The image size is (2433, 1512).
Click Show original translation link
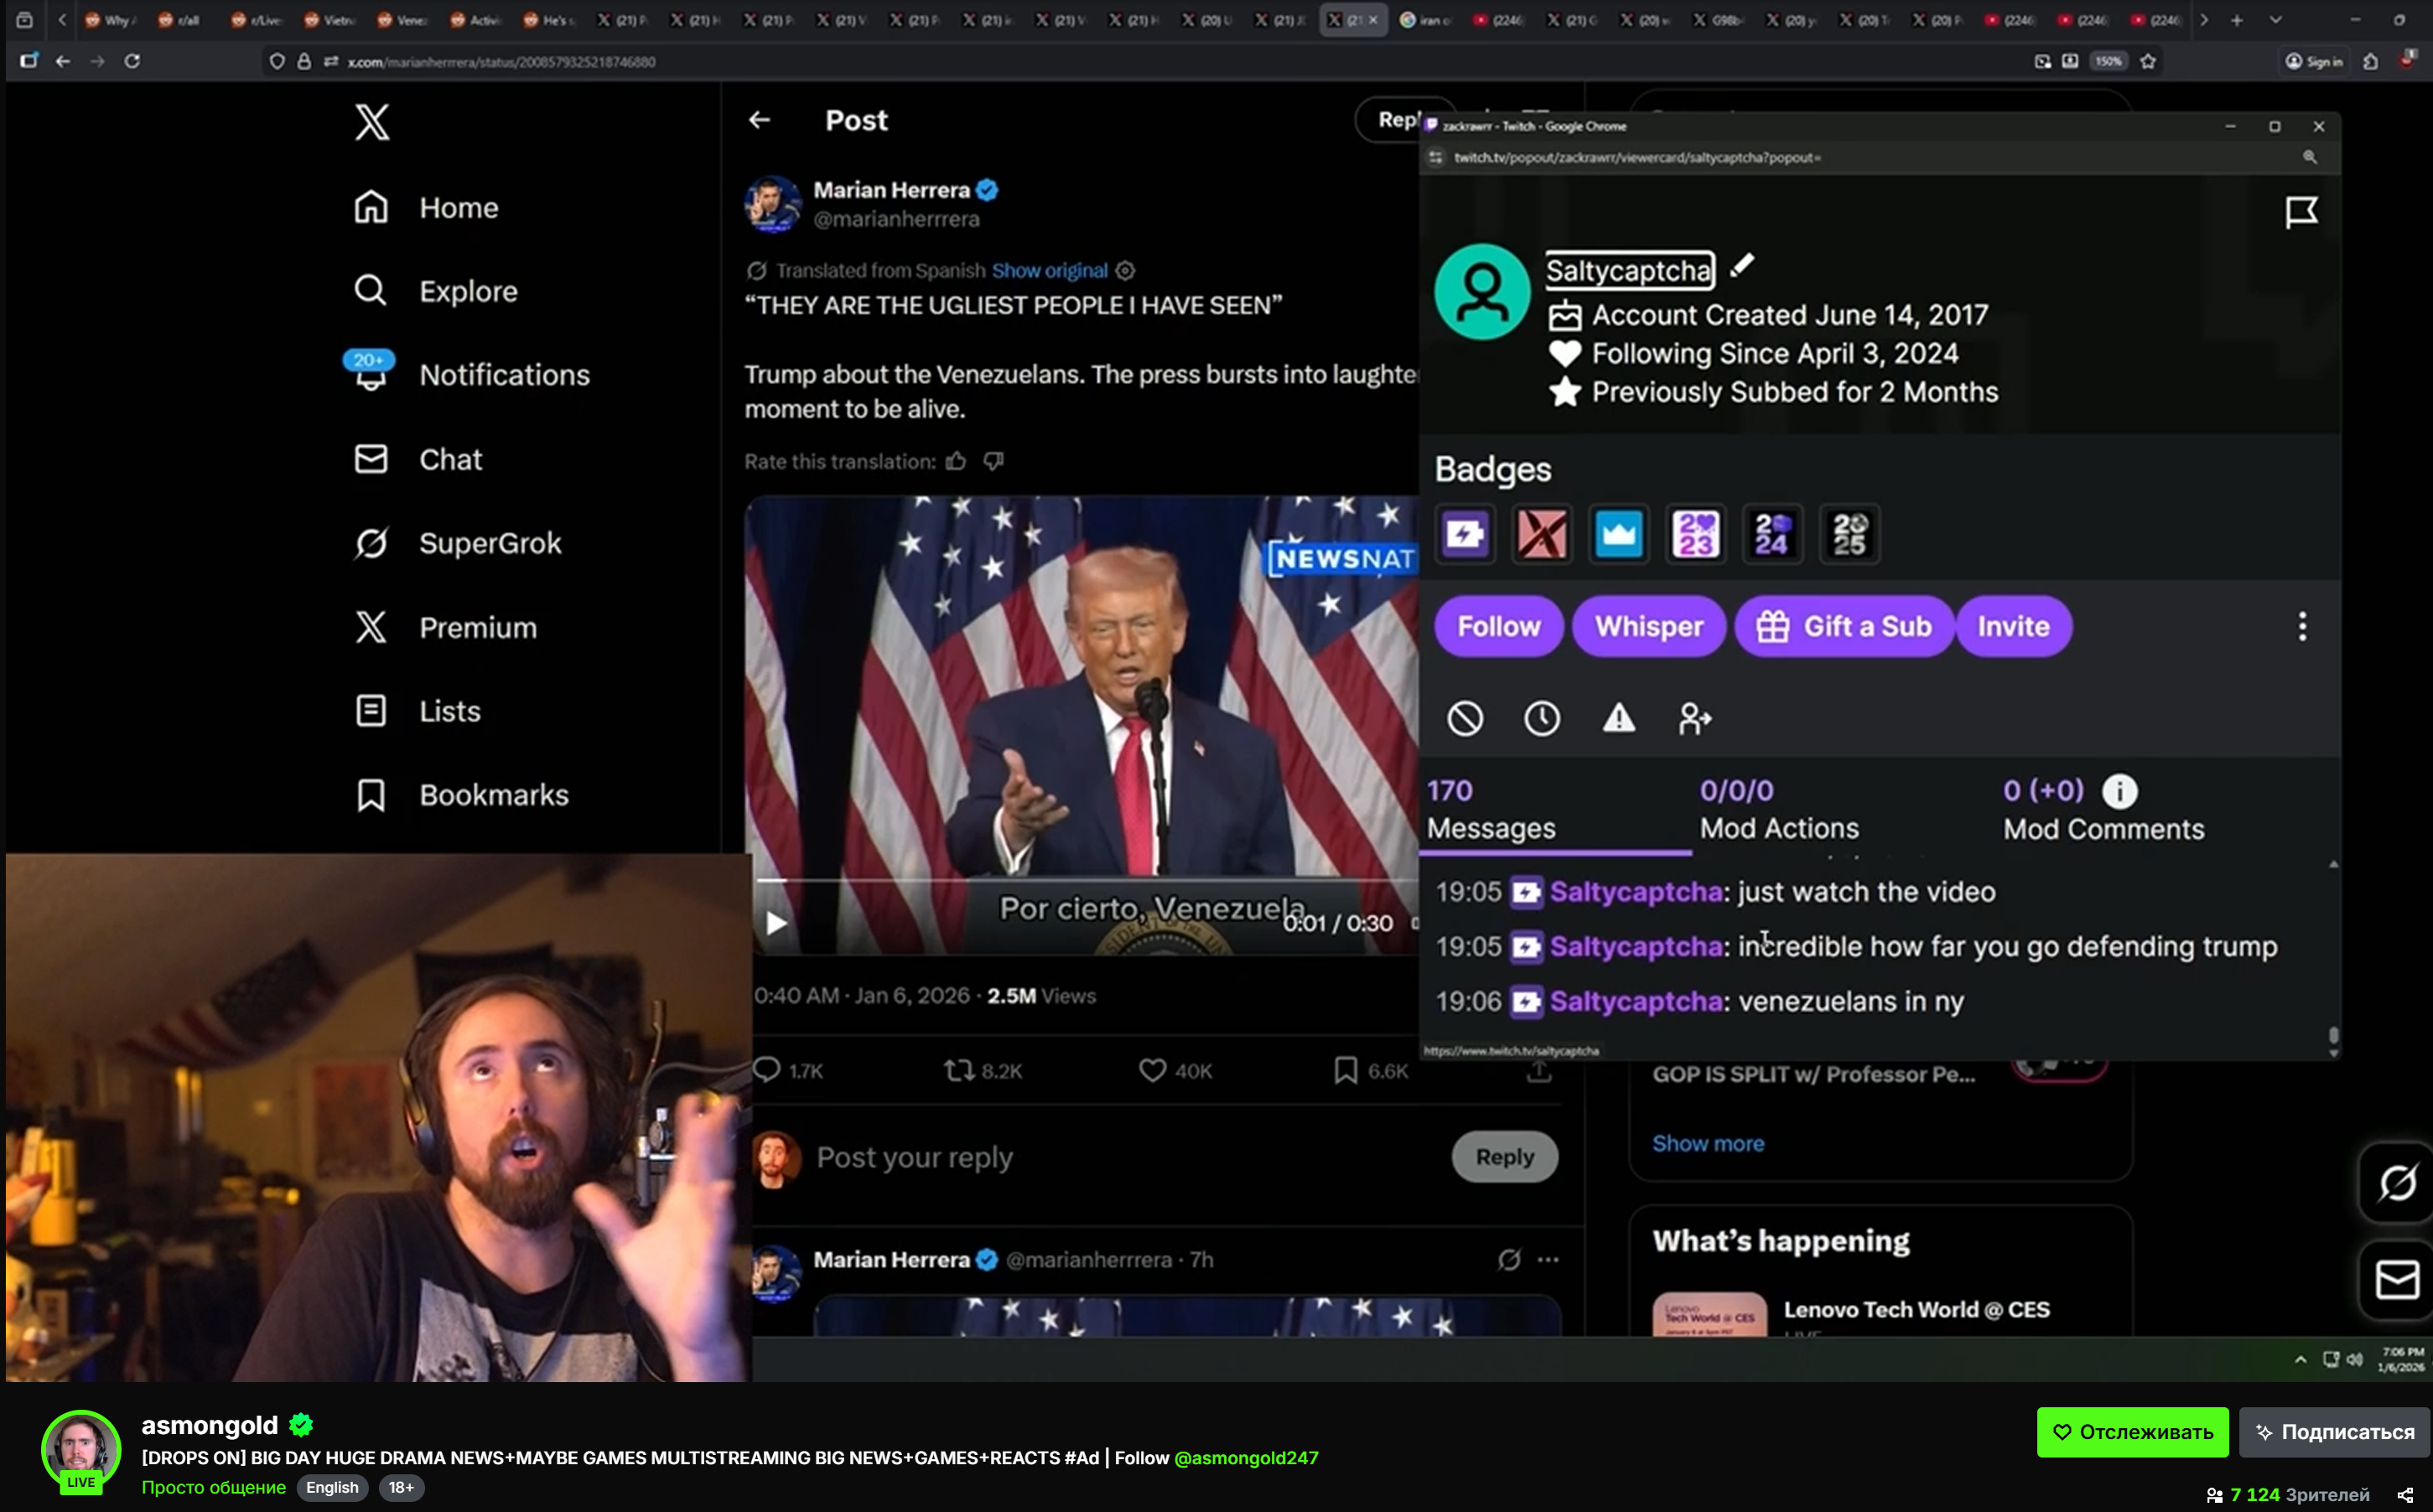coord(1049,271)
